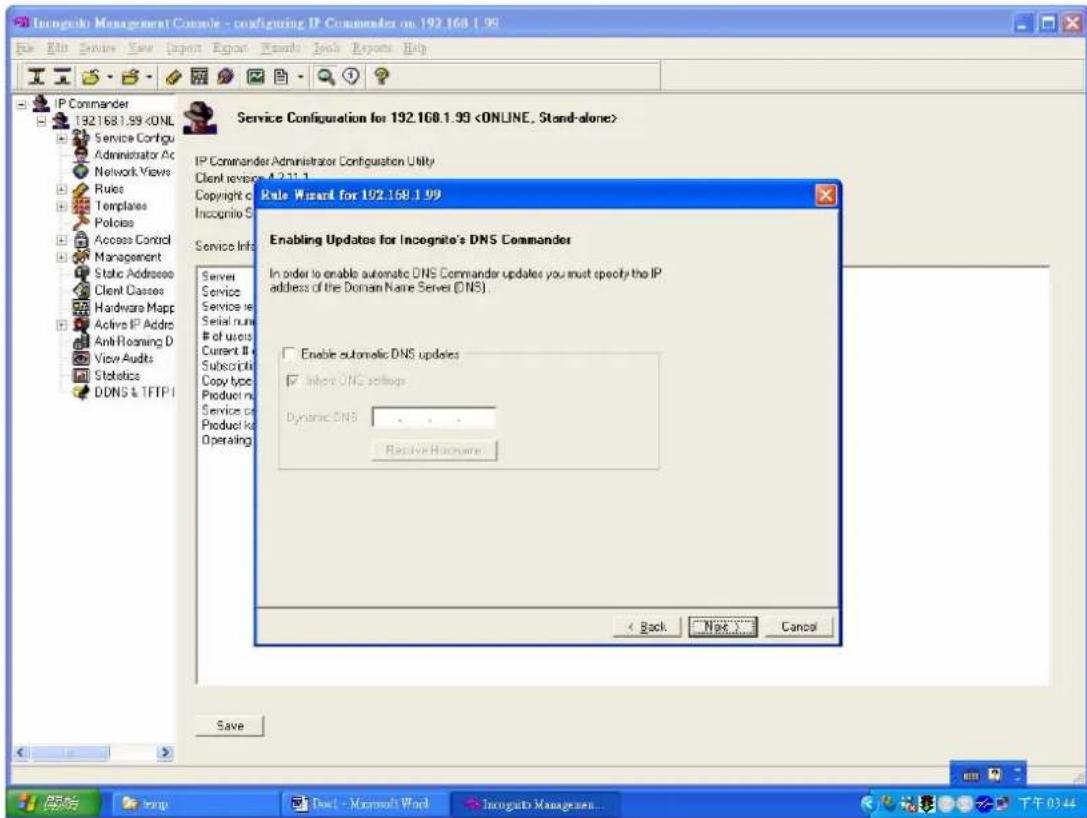This screenshot has height=818, width=1087.
Task: Select the Client Classes tree icon
Action: pos(81,290)
